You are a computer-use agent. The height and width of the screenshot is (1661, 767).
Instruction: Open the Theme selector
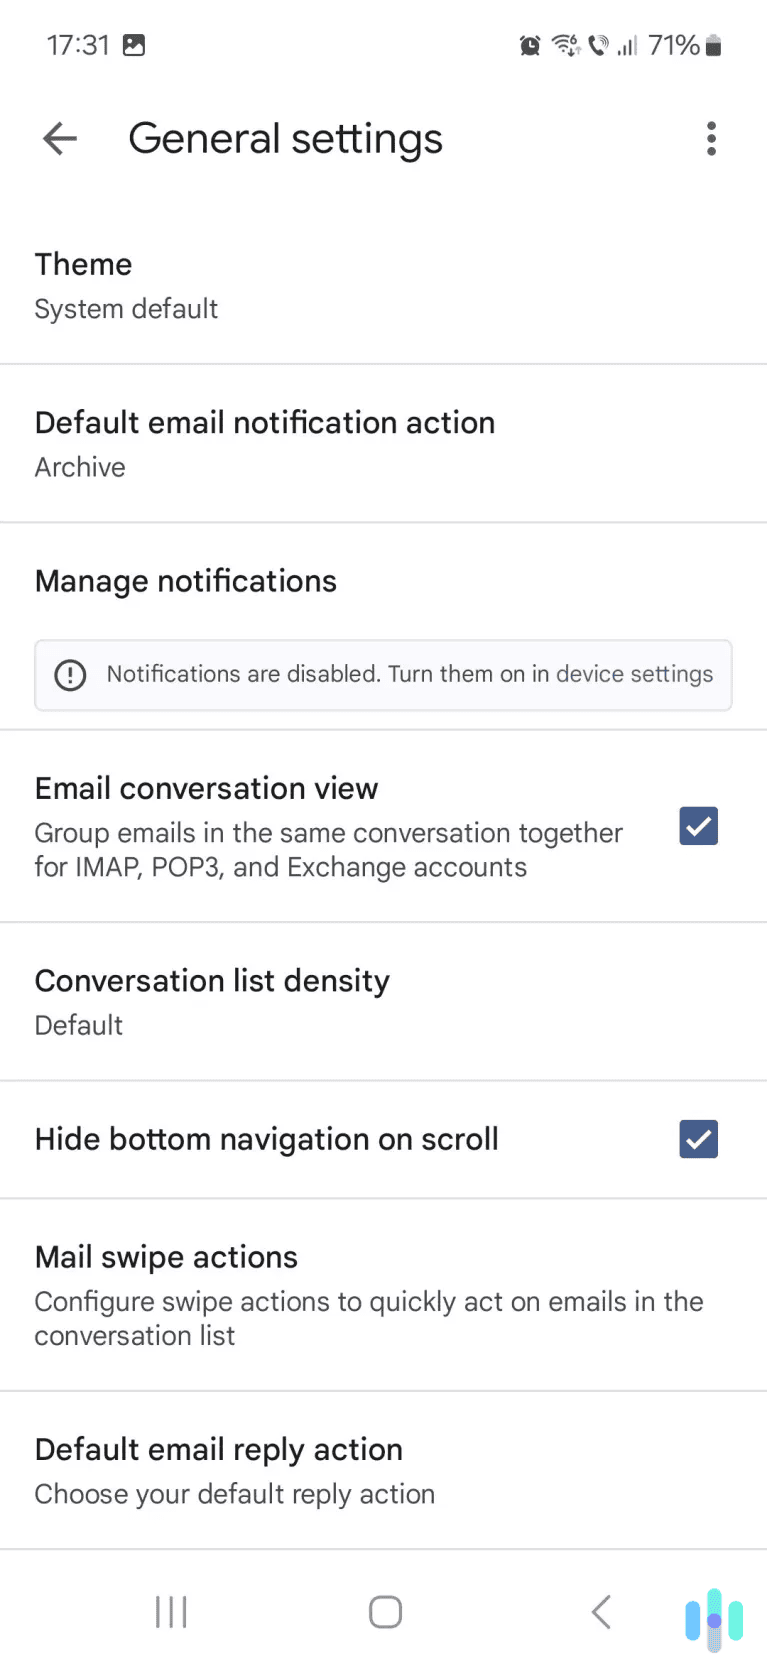383,284
